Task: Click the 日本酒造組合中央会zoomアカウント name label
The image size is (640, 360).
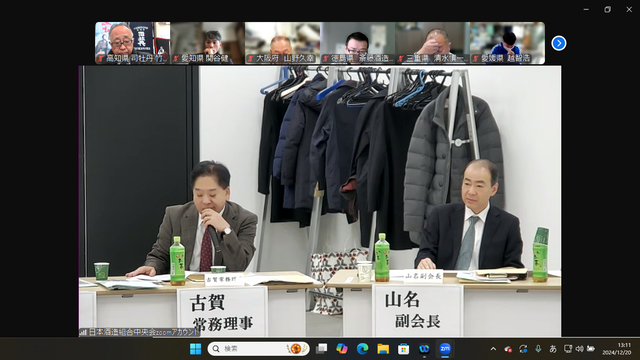Action: pyautogui.click(x=144, y=332)
